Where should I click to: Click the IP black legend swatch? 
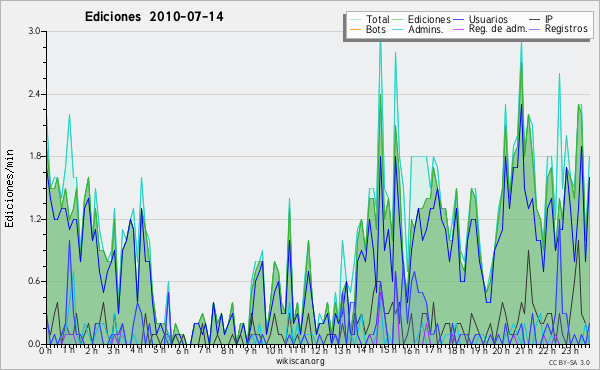(535, 20)
